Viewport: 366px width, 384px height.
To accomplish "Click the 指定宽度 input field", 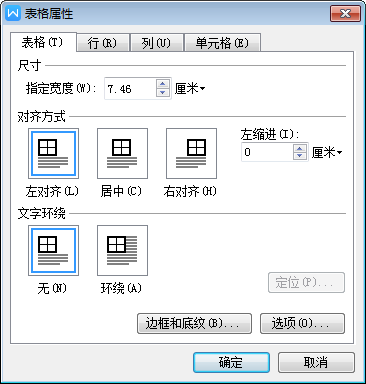I will 130,89.
